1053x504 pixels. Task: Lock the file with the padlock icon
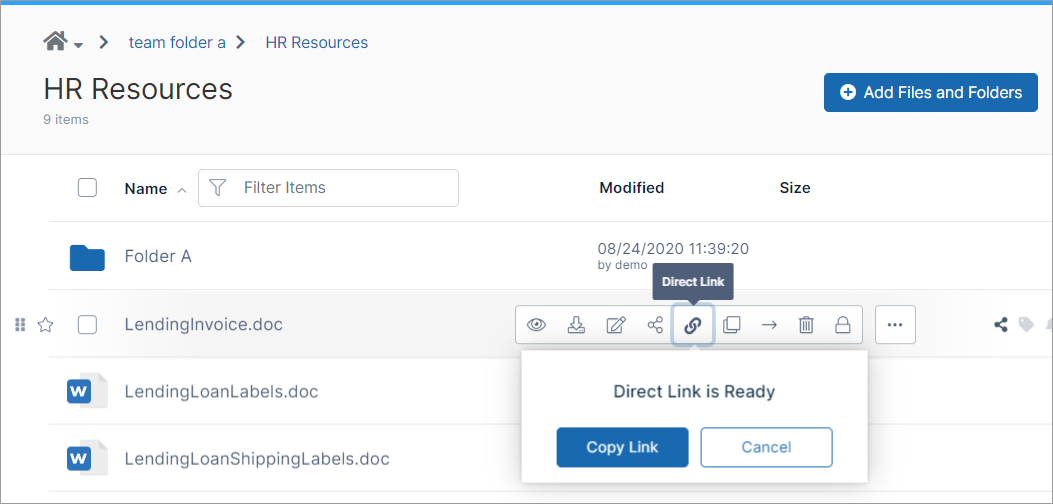843,325
